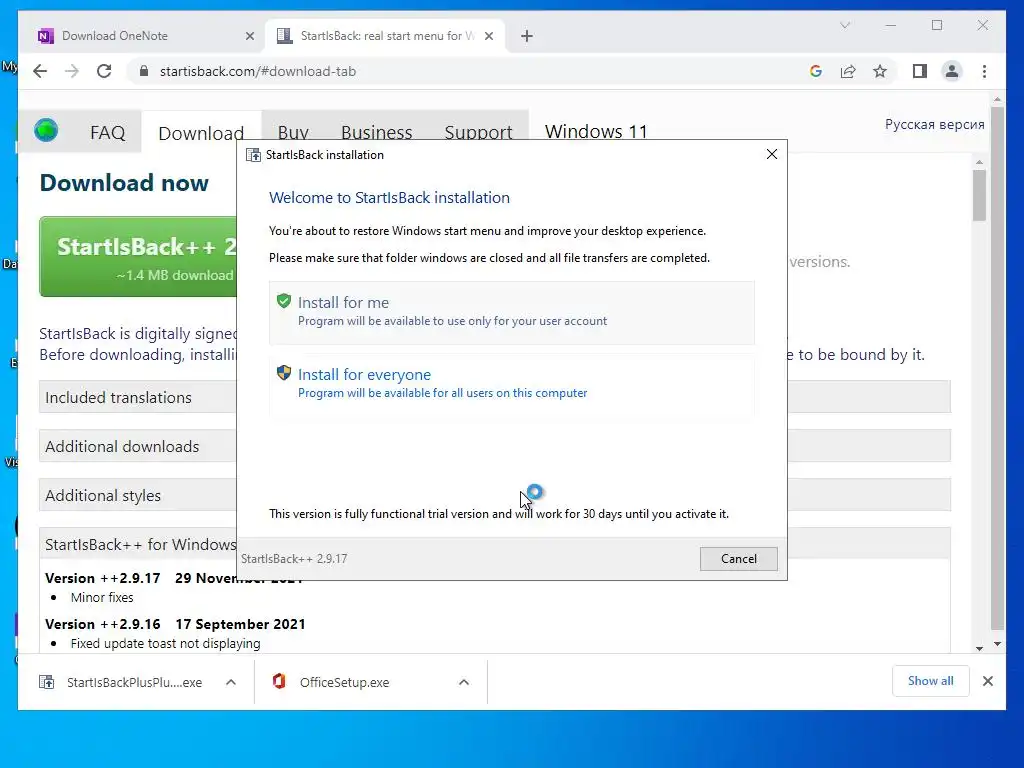Click 'Fixed update toast not displaying' text
Image resolution: width=1024 pixels, height=768 pixels.
pyautogui.click(x=165, y=643)
